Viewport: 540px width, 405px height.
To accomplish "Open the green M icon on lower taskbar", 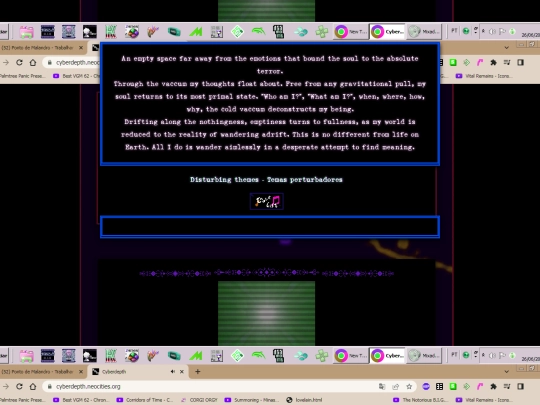I will coord(196,356).
